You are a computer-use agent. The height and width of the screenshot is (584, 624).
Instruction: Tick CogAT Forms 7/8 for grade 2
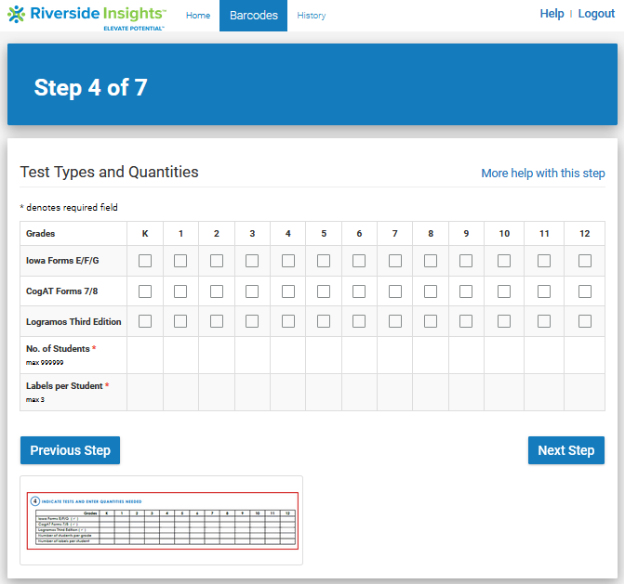click(x=216, y=291)
